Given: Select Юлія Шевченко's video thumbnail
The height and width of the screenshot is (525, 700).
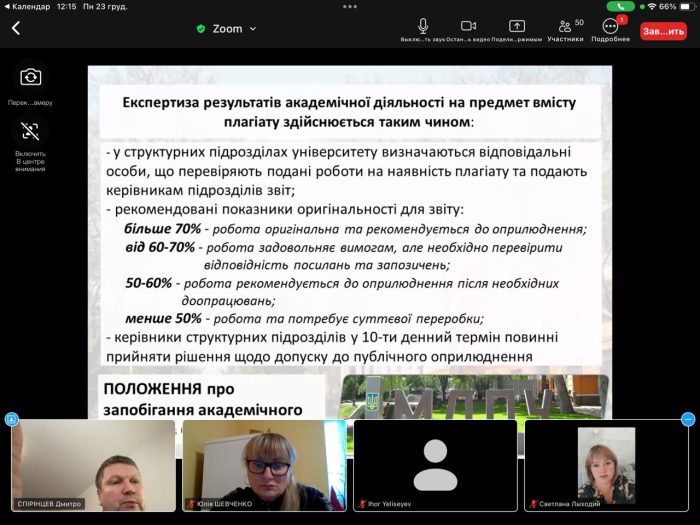Looking at the screenshot, I should click(x=264, y=465).
